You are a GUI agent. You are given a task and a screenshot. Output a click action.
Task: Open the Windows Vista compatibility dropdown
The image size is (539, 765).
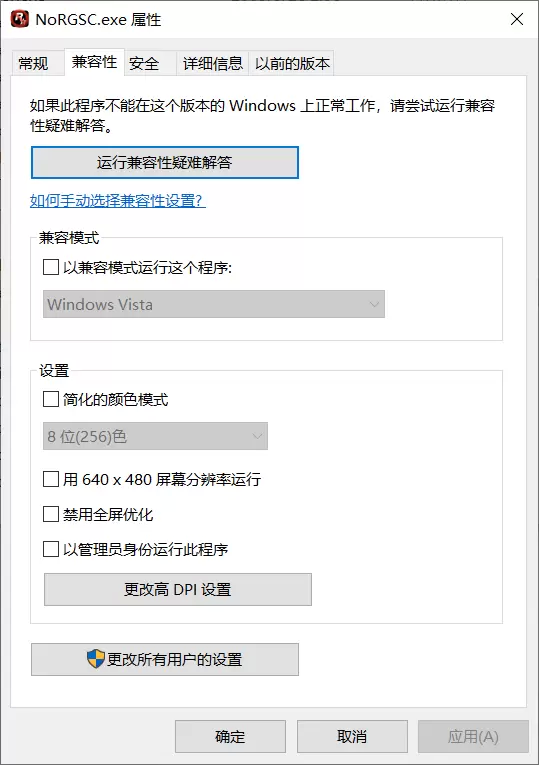pos(214,304)
